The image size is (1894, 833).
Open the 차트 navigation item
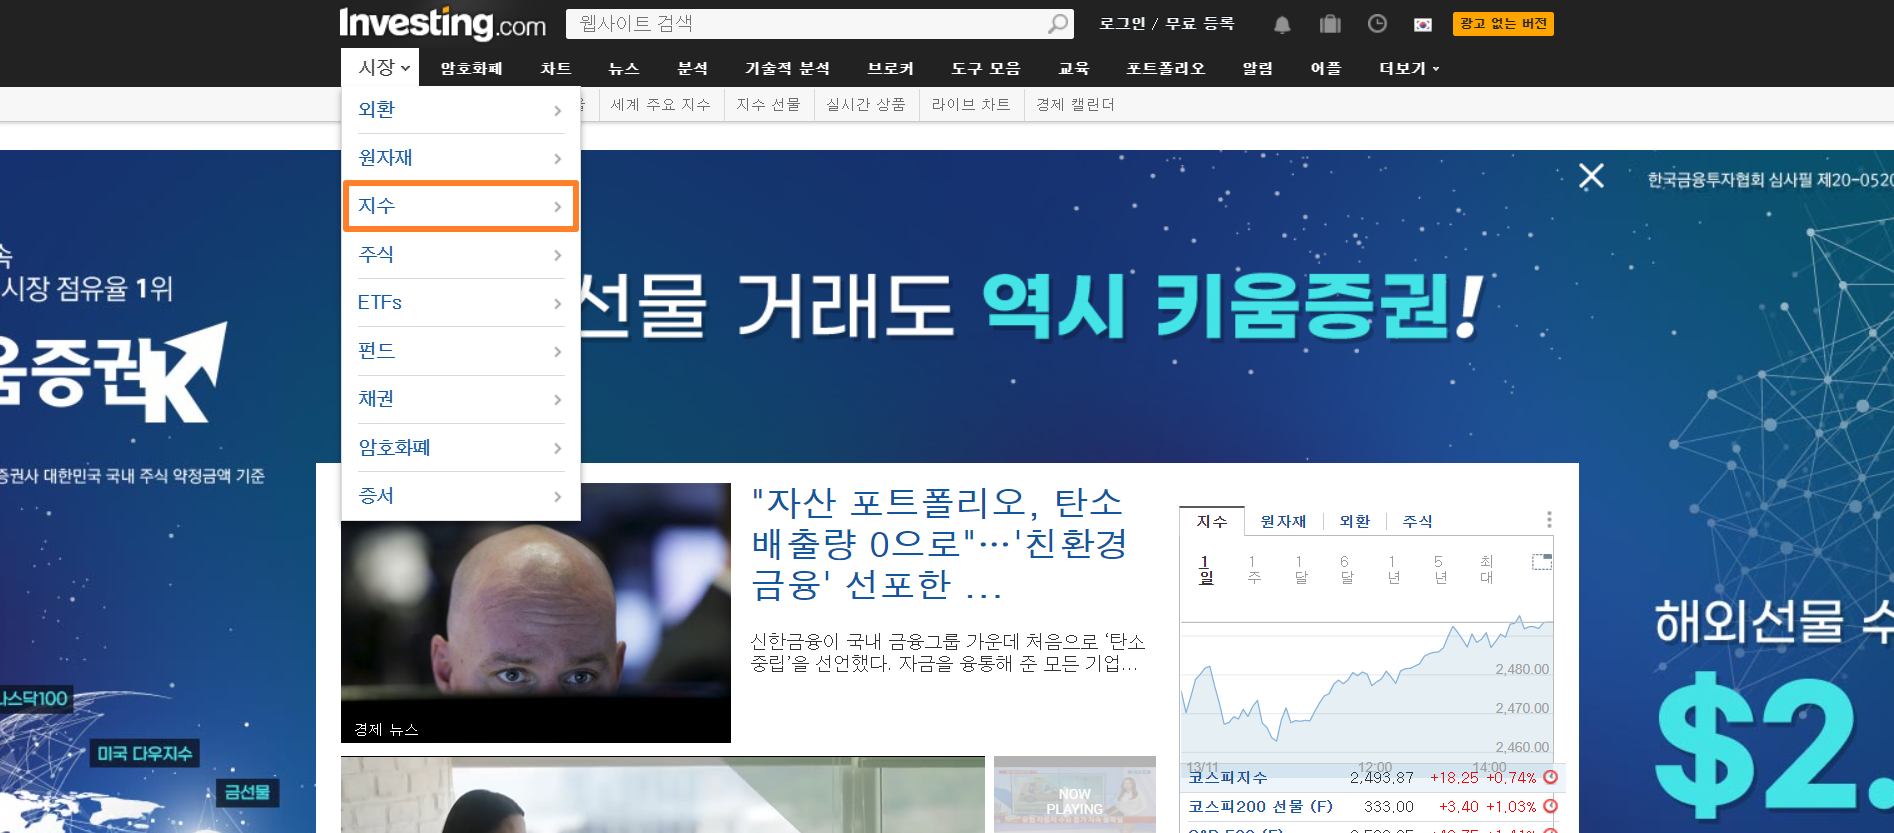pos(556,68)
